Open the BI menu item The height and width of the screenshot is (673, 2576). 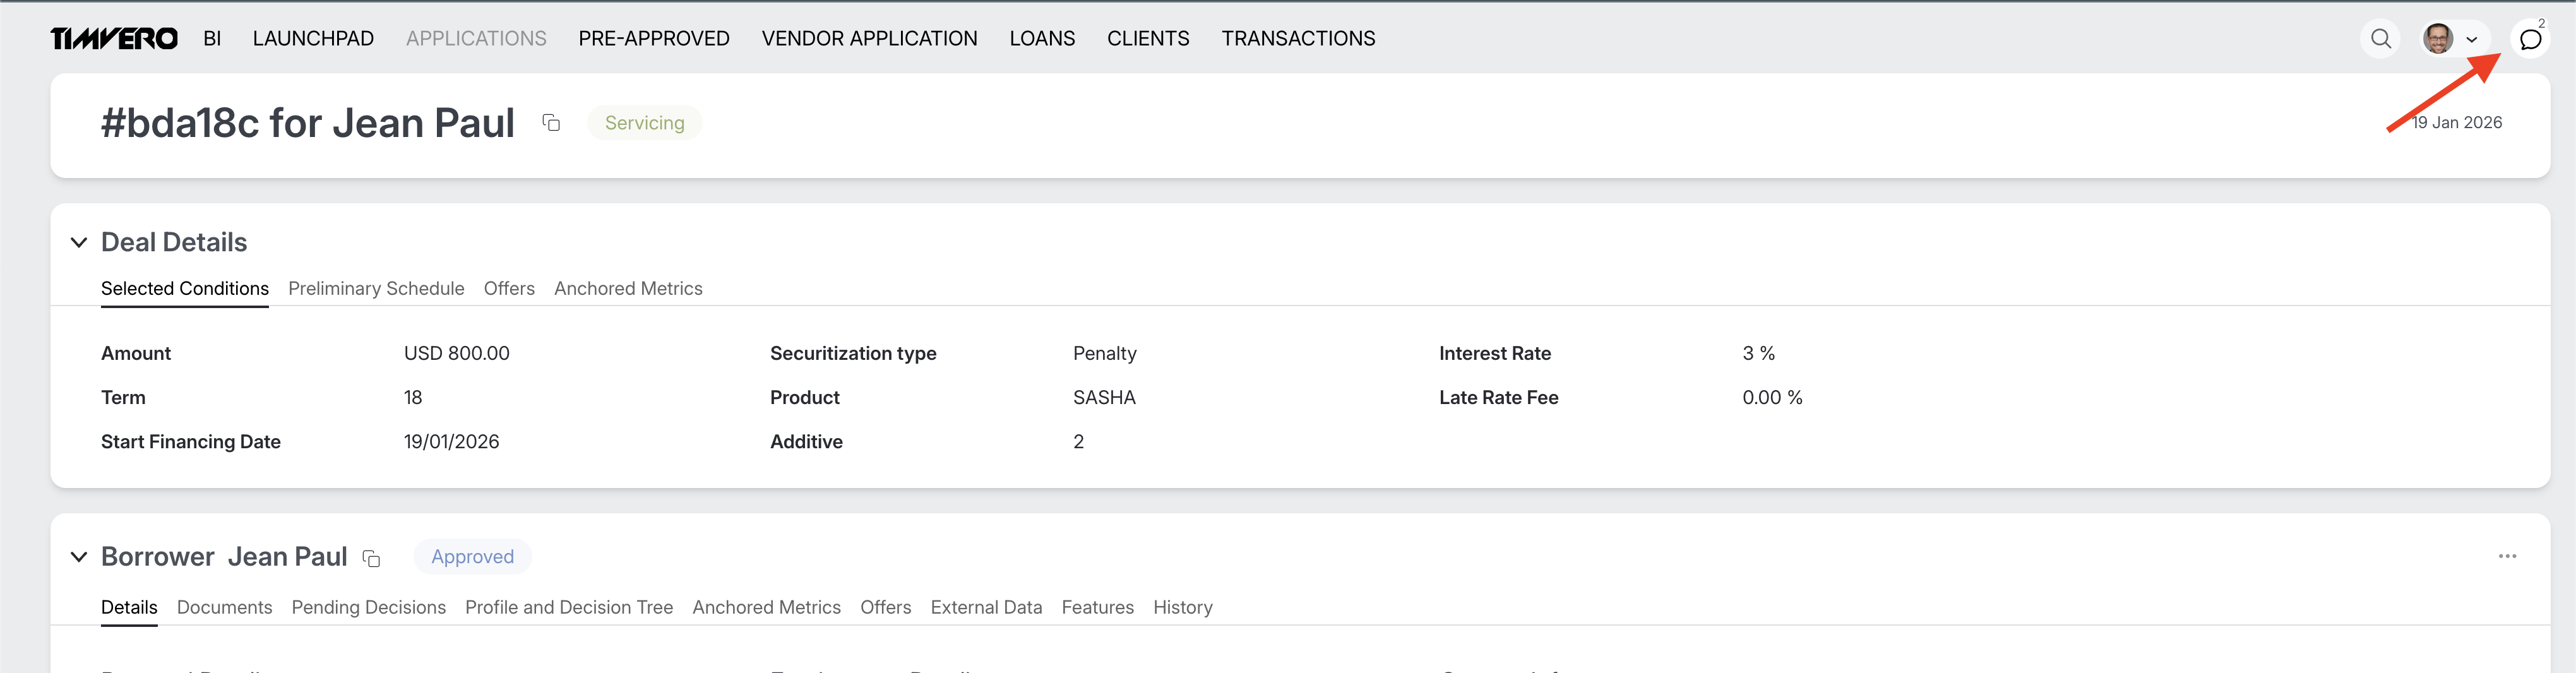(x=212, y=38)
